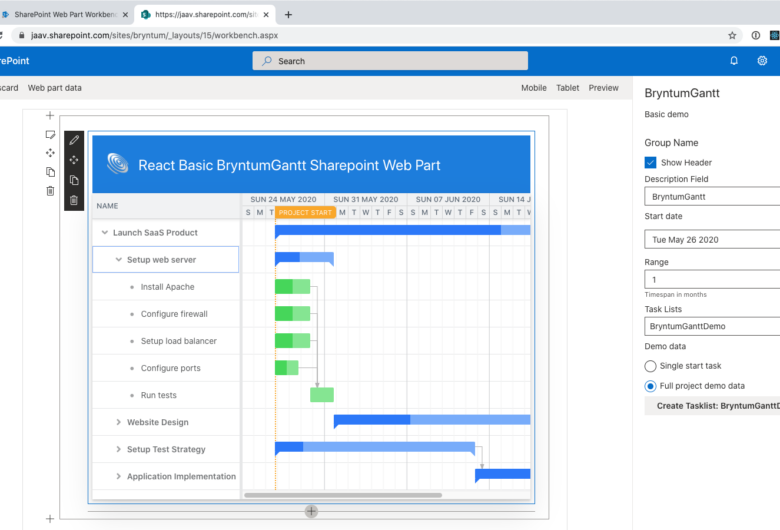Collapse the Setup web server task

[x=118, y=259]
